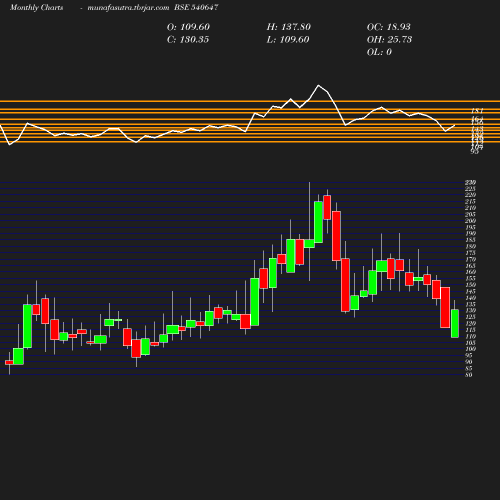Click the 130 price axis label

point(470,311)
